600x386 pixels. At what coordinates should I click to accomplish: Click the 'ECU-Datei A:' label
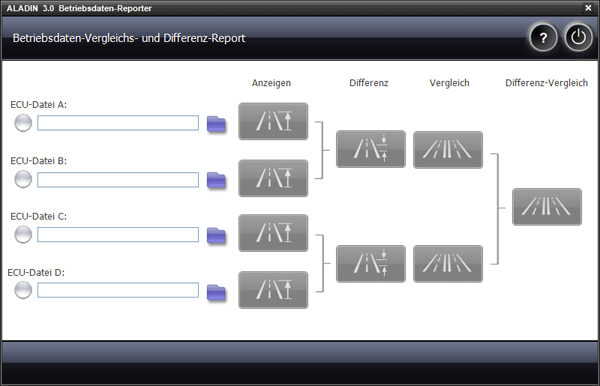tap(39, 104)
